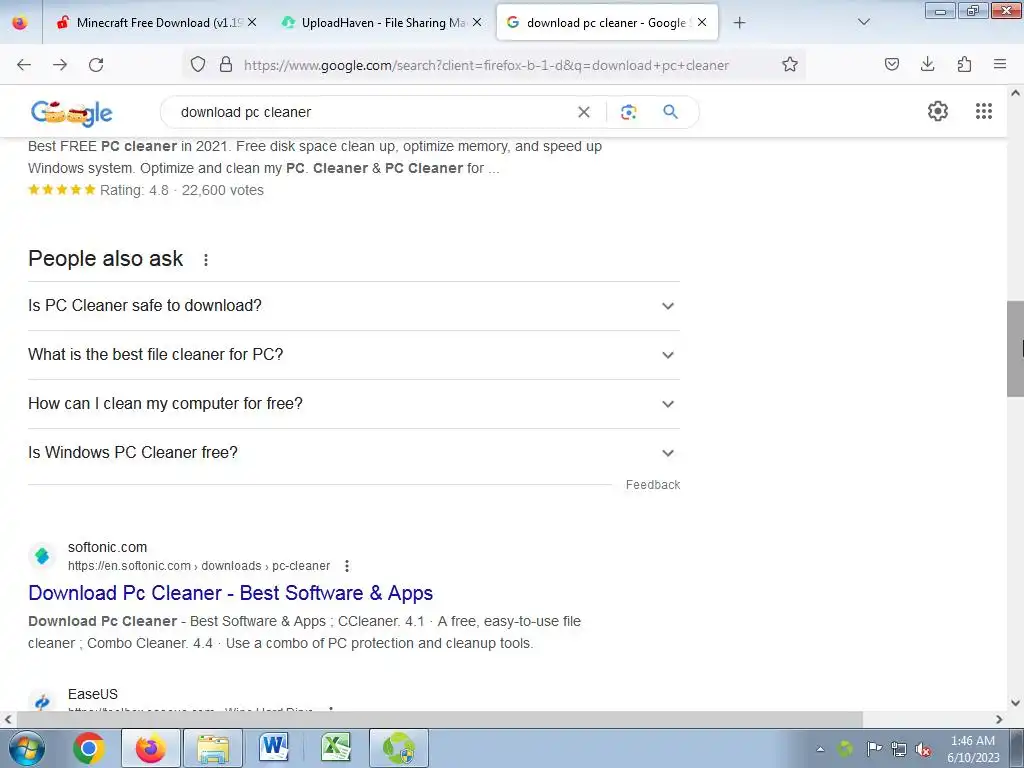Search by image with Google Lens icon
Screen dimensions: 1024x768
[x=628, y=112]
